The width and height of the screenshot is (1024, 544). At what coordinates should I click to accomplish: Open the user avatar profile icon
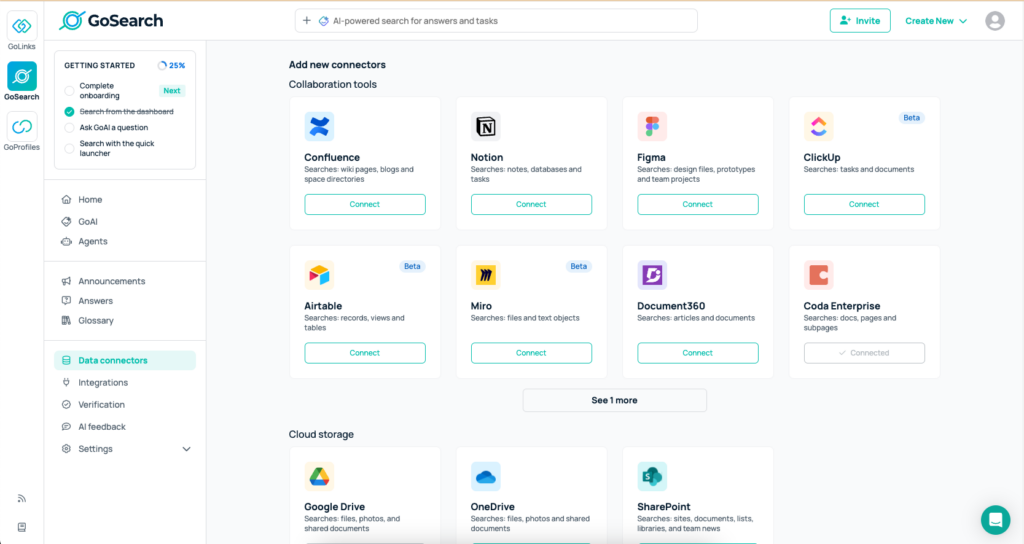pos(995,21)
